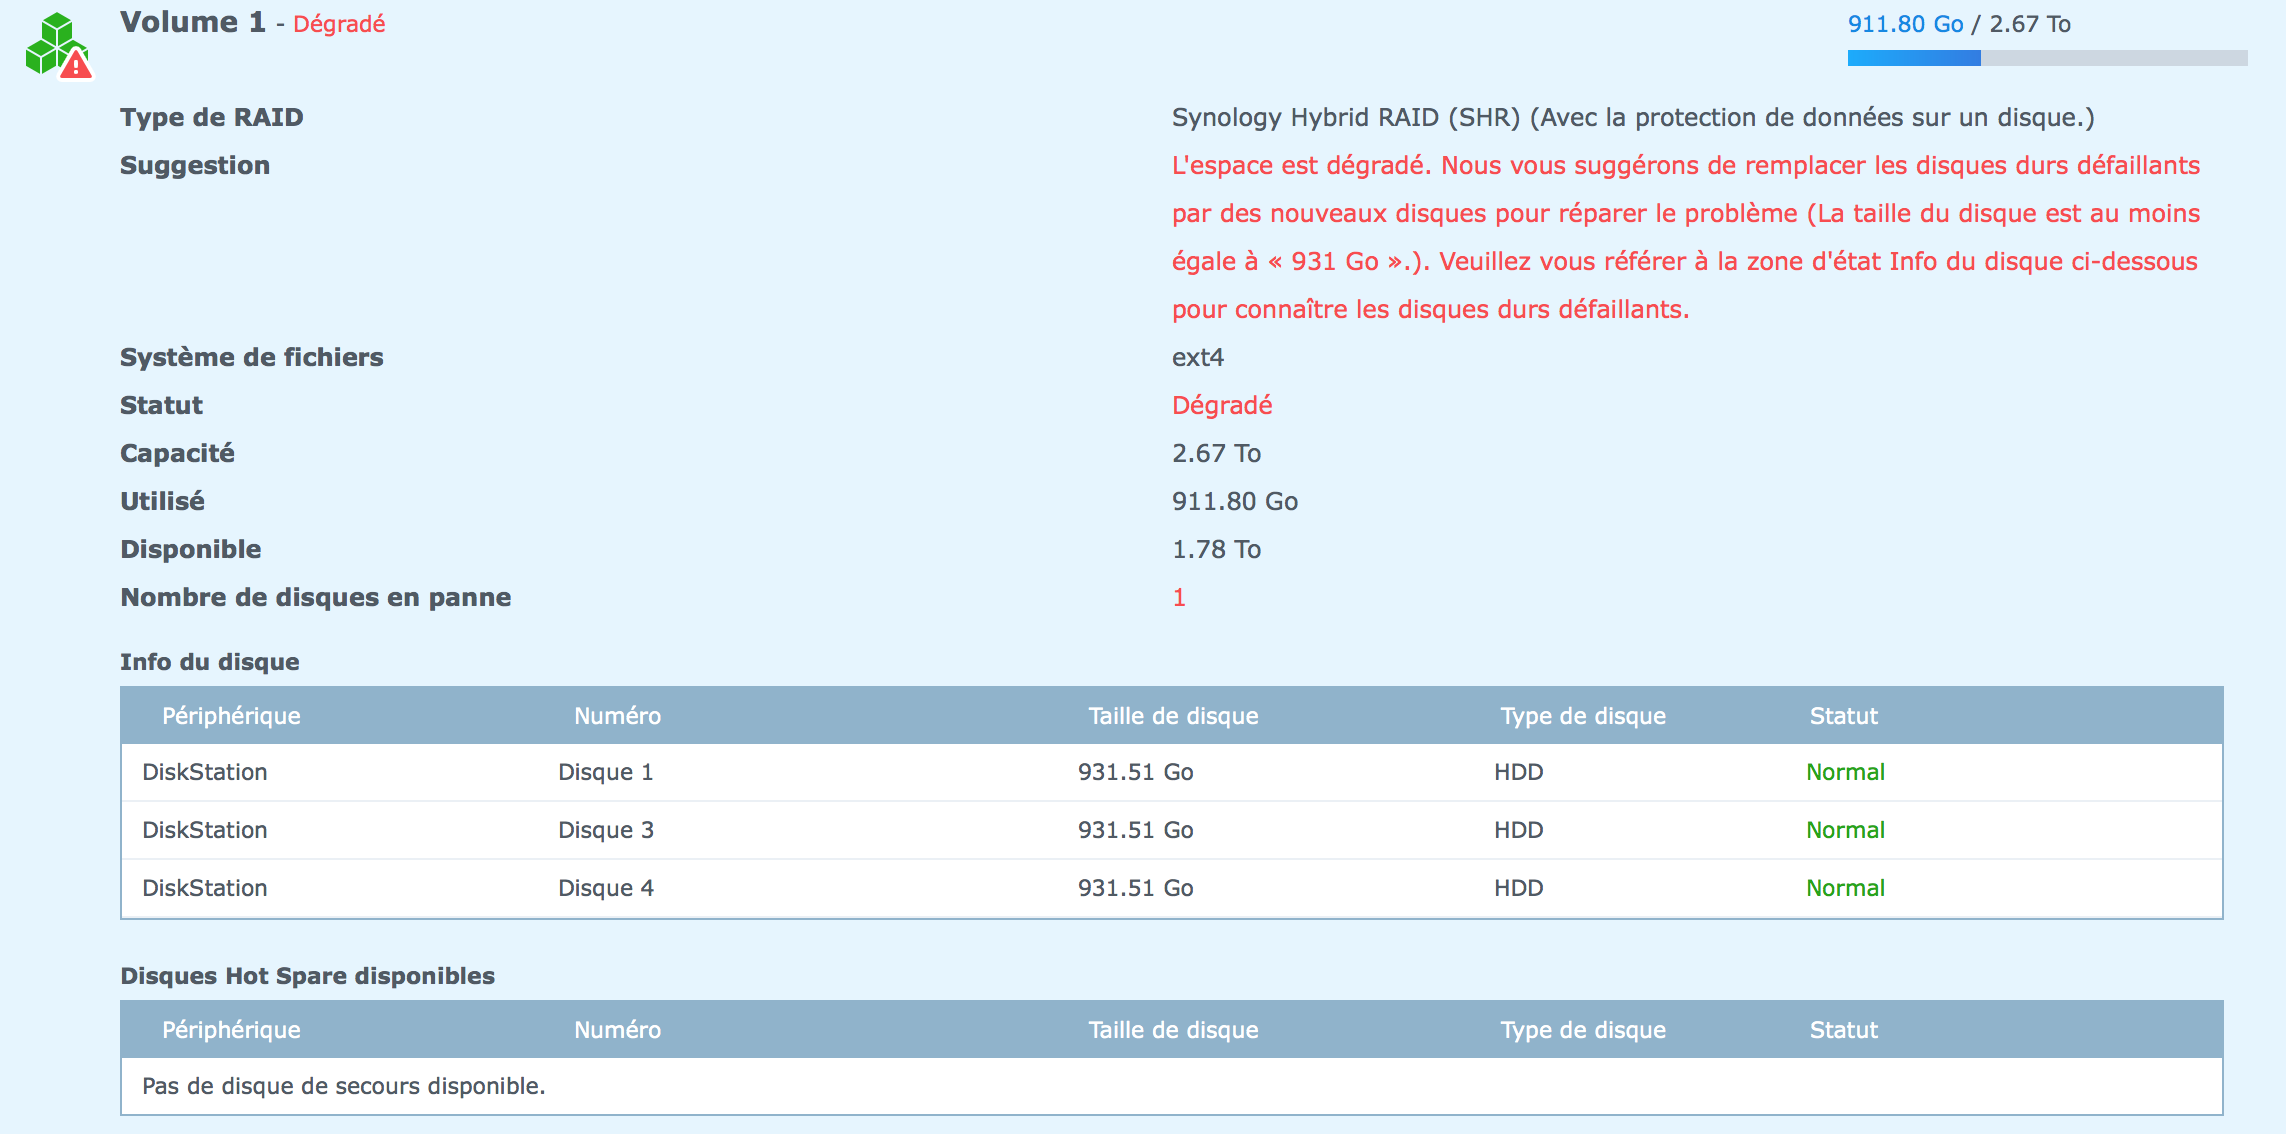
Task: Click the Type de RAID label
Action: (x=212, y=117)
